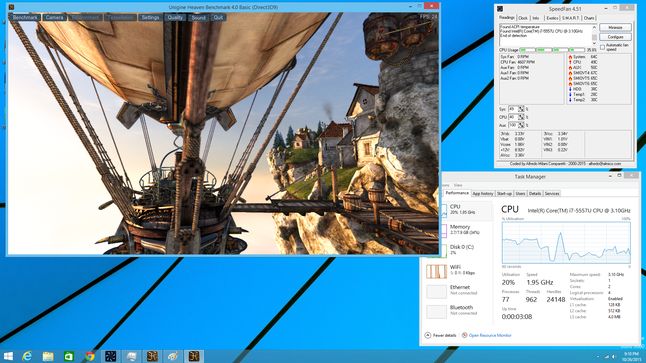Open the Paint taskbar icon

[173, 356]
